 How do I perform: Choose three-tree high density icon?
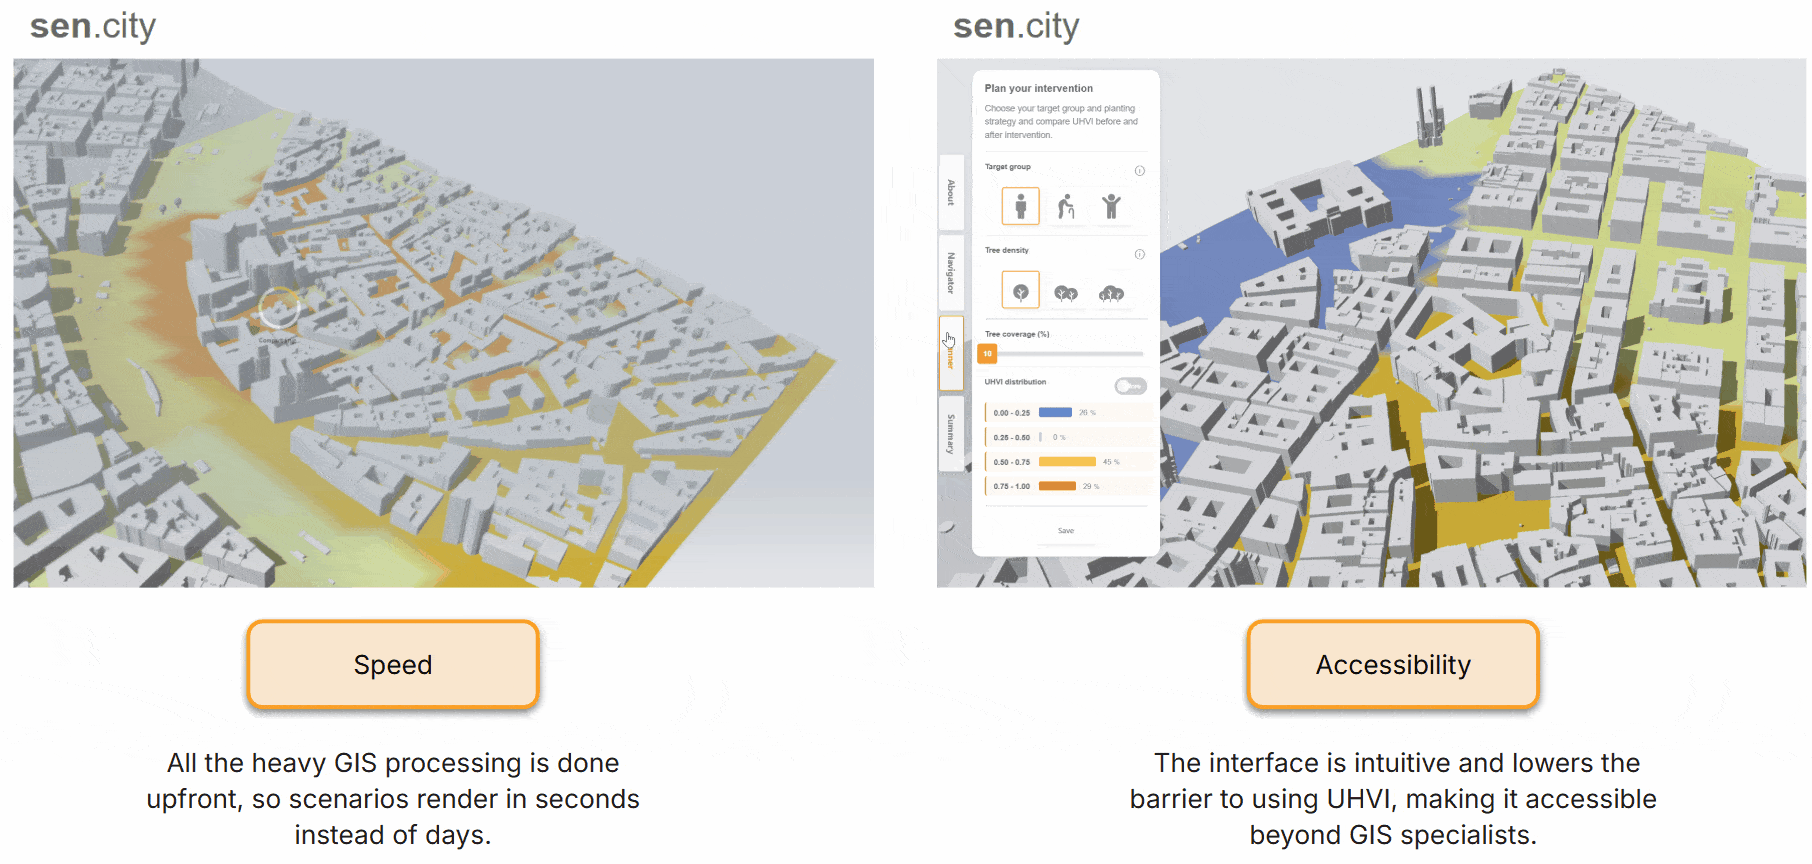tap(1111, 292)
